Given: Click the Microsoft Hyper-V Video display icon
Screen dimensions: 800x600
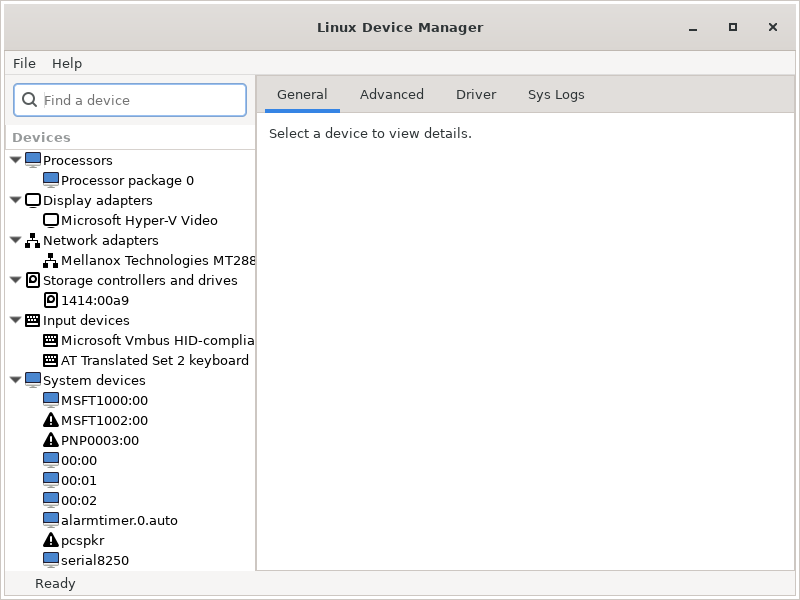Looking at the screenshot, I should pos(51,220).
